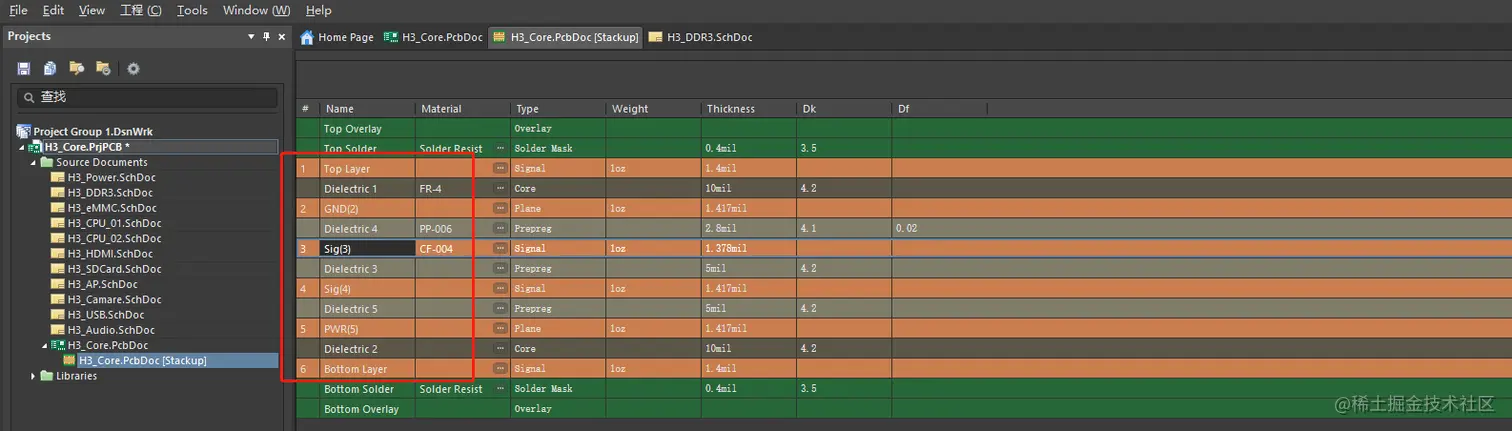The height and width of the screenshot is (431, 1512).
Task: Click the Save Project icon in Projects panel
Action: pos(24,68)
